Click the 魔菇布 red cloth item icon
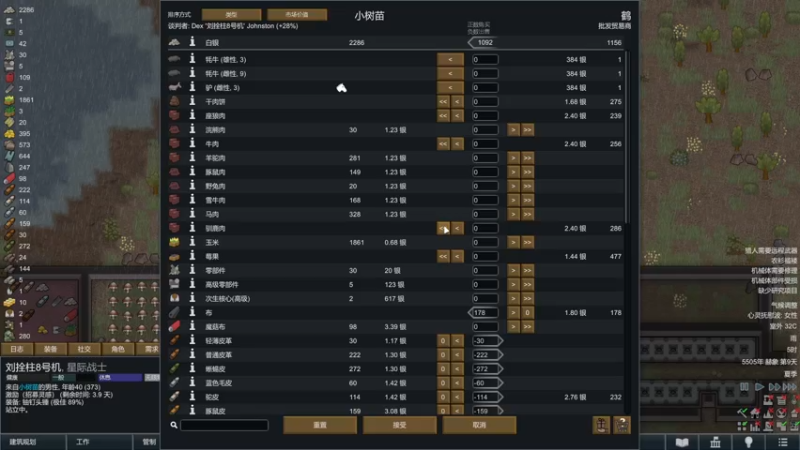This screenshot has width=800, height=450. point(174,326)
